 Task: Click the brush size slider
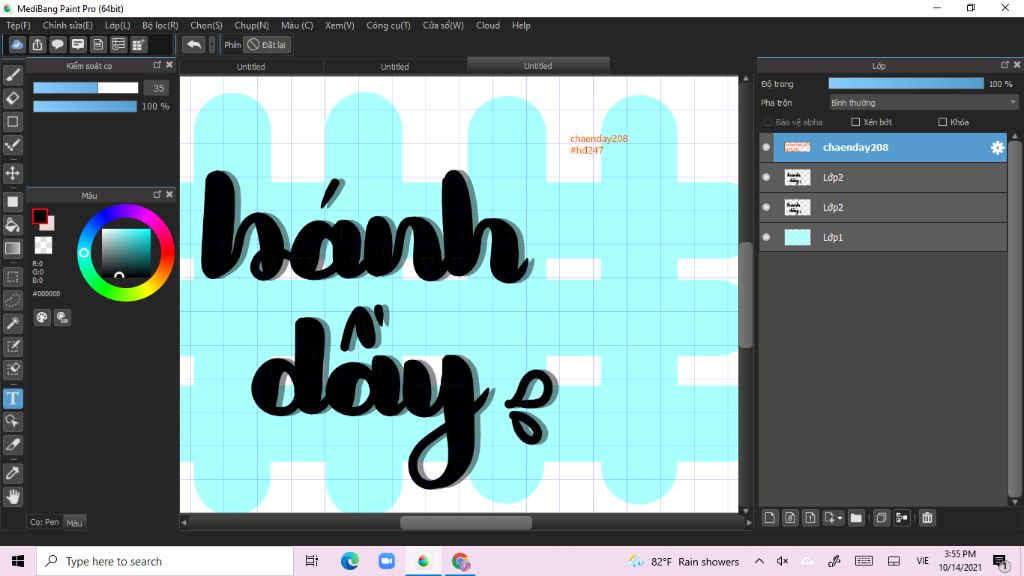(86, 88)
